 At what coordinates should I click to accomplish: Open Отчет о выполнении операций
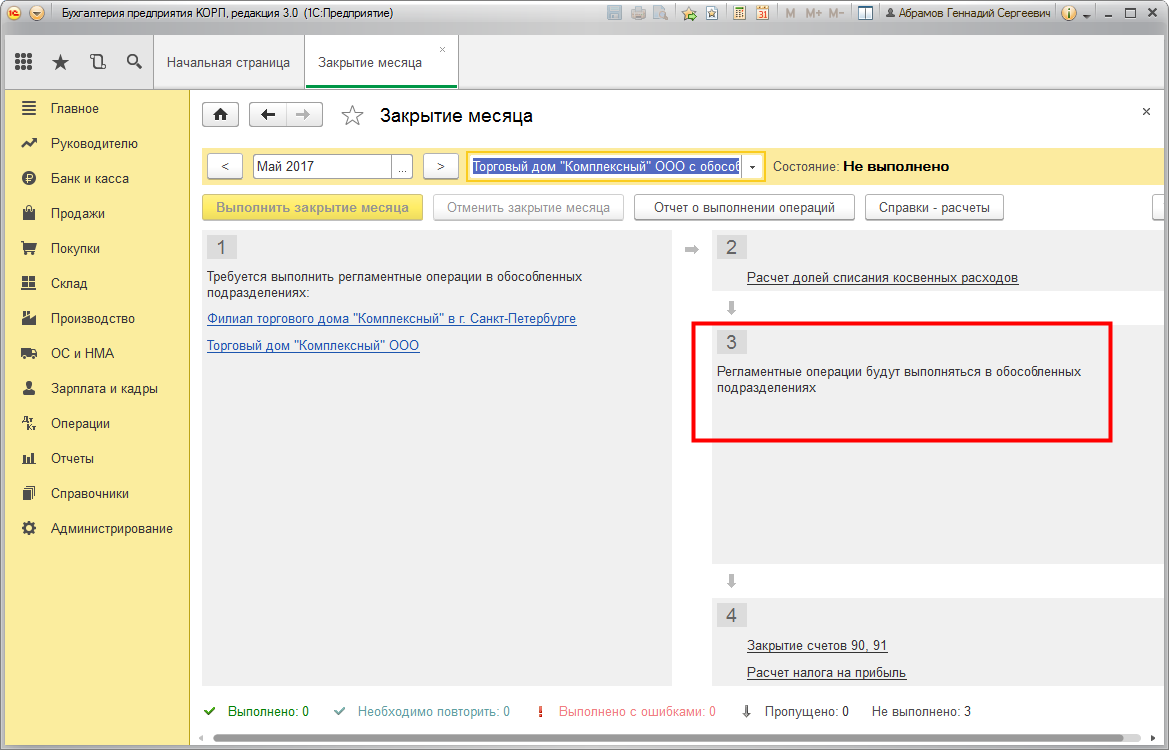coord(744,207)
